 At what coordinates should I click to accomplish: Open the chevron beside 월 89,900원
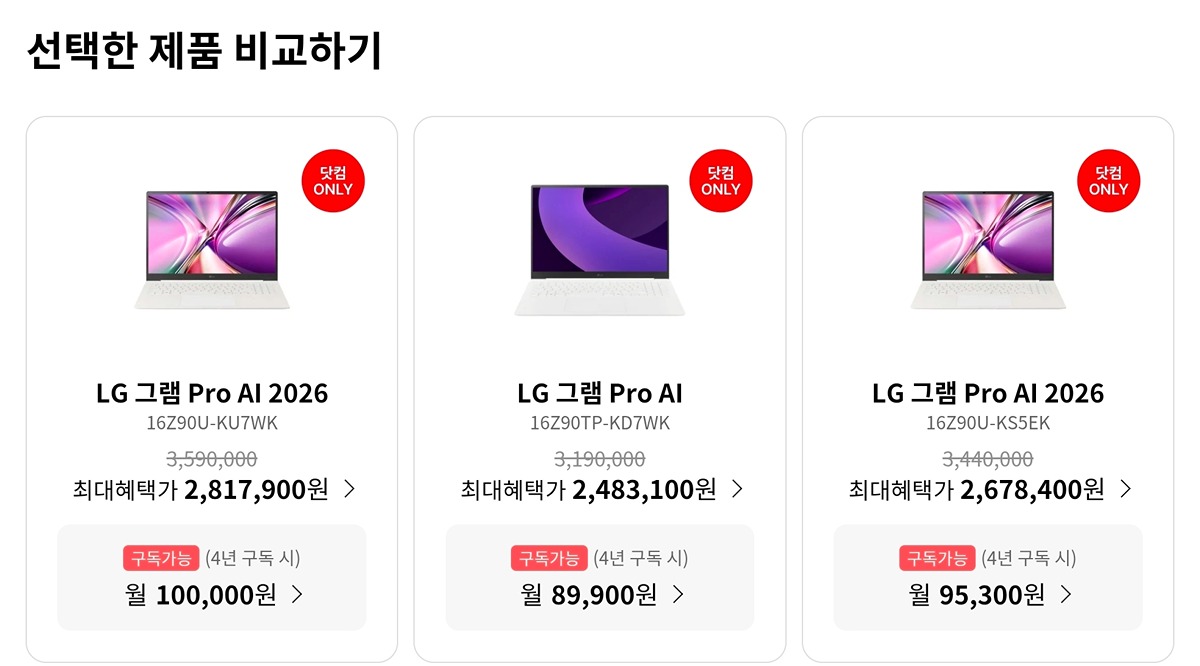[678, 595]
